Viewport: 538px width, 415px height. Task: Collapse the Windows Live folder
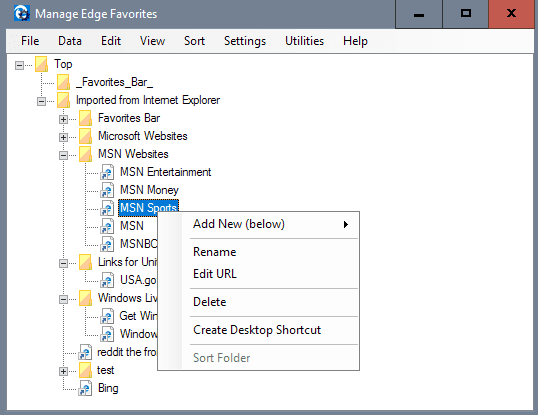(x=63, y=299)
